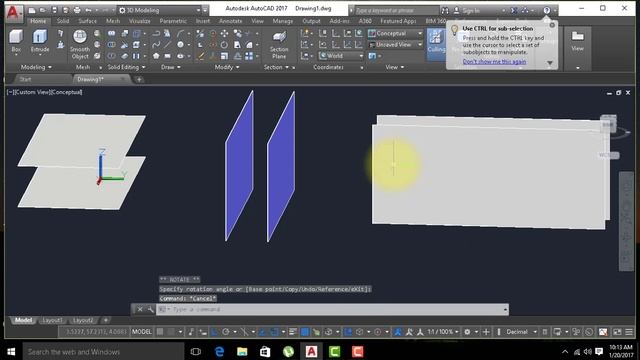Expand the Modeling panel
The height and width of the screenshot is (360, 640).
point(36,67)
